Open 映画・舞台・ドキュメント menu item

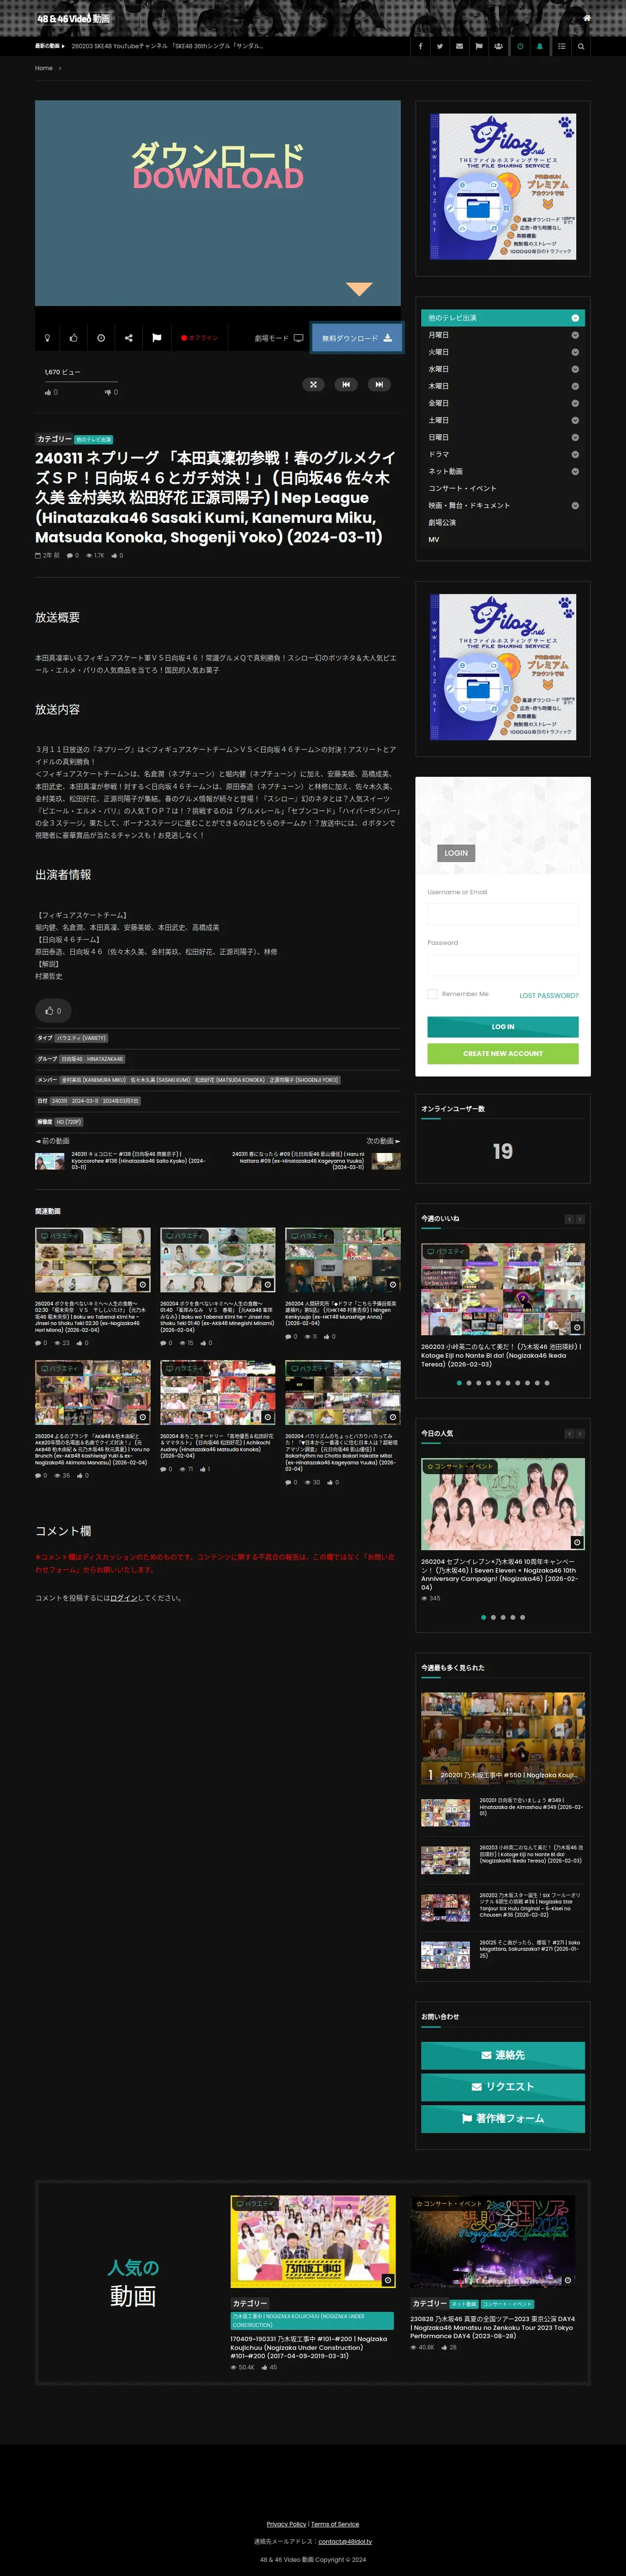pyautogui.click(x=502, y=505)
